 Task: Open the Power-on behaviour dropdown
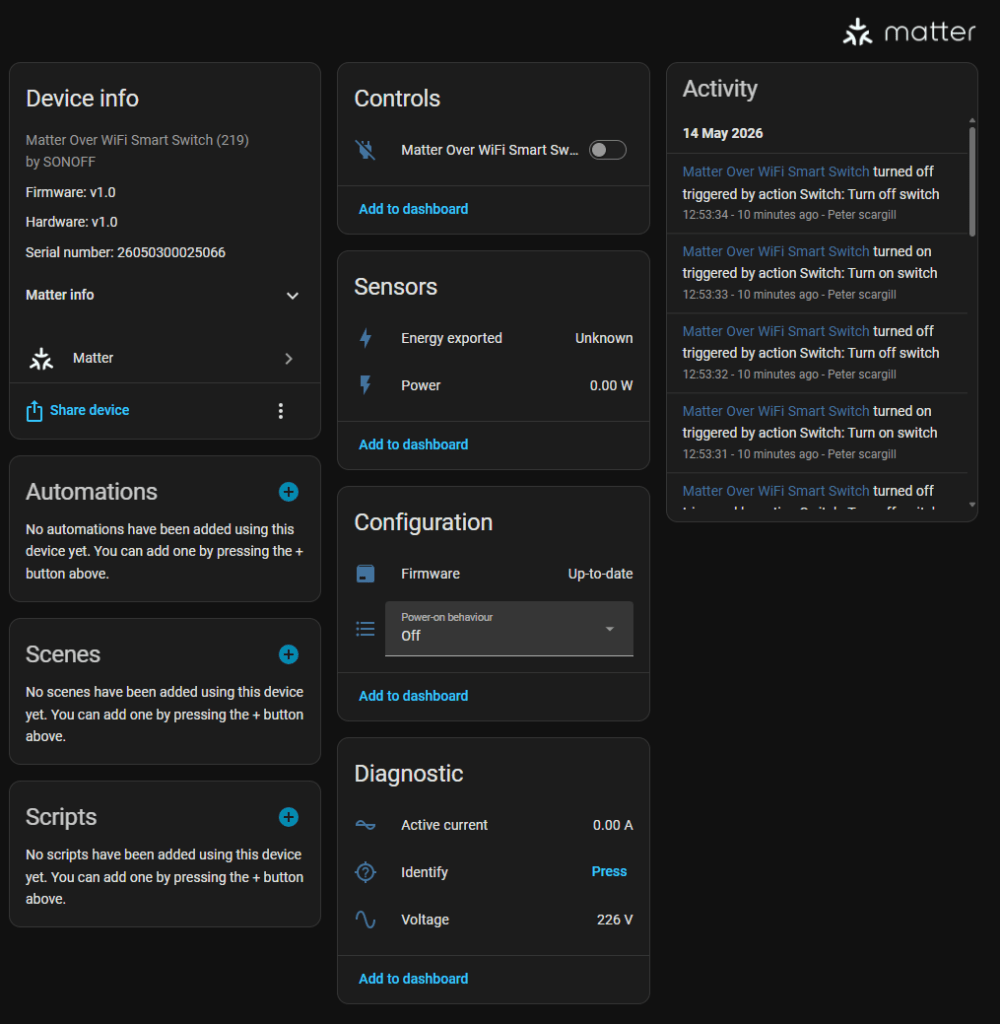coord(509,629)
